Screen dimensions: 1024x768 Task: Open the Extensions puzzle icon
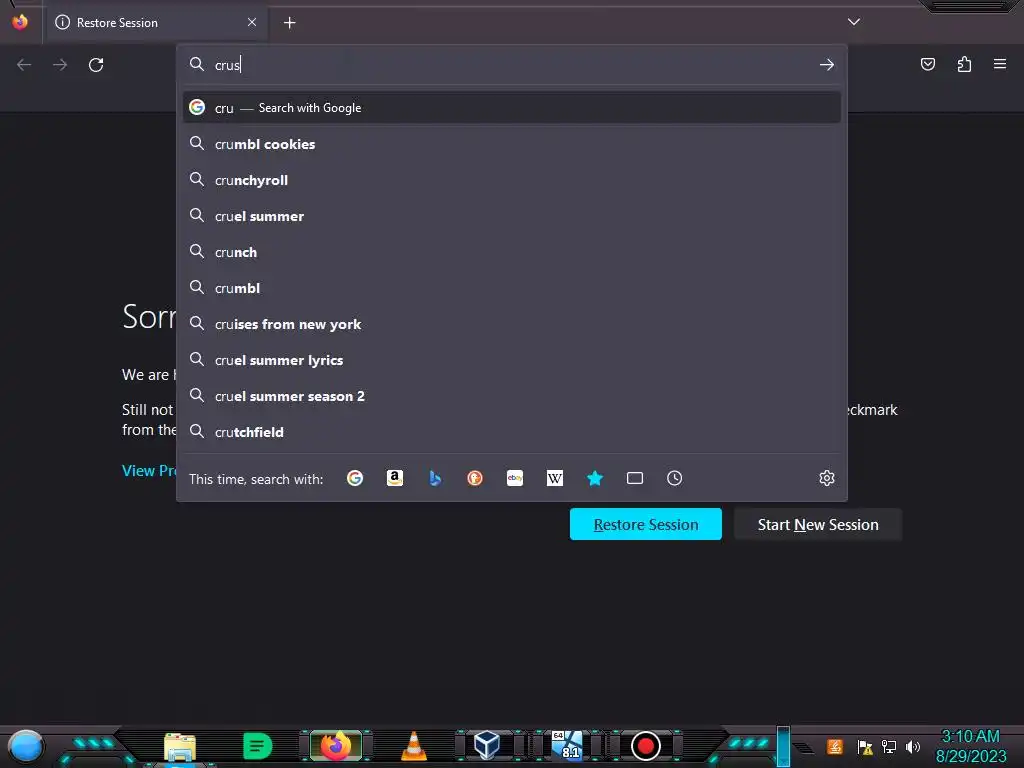tap(964, 64)
